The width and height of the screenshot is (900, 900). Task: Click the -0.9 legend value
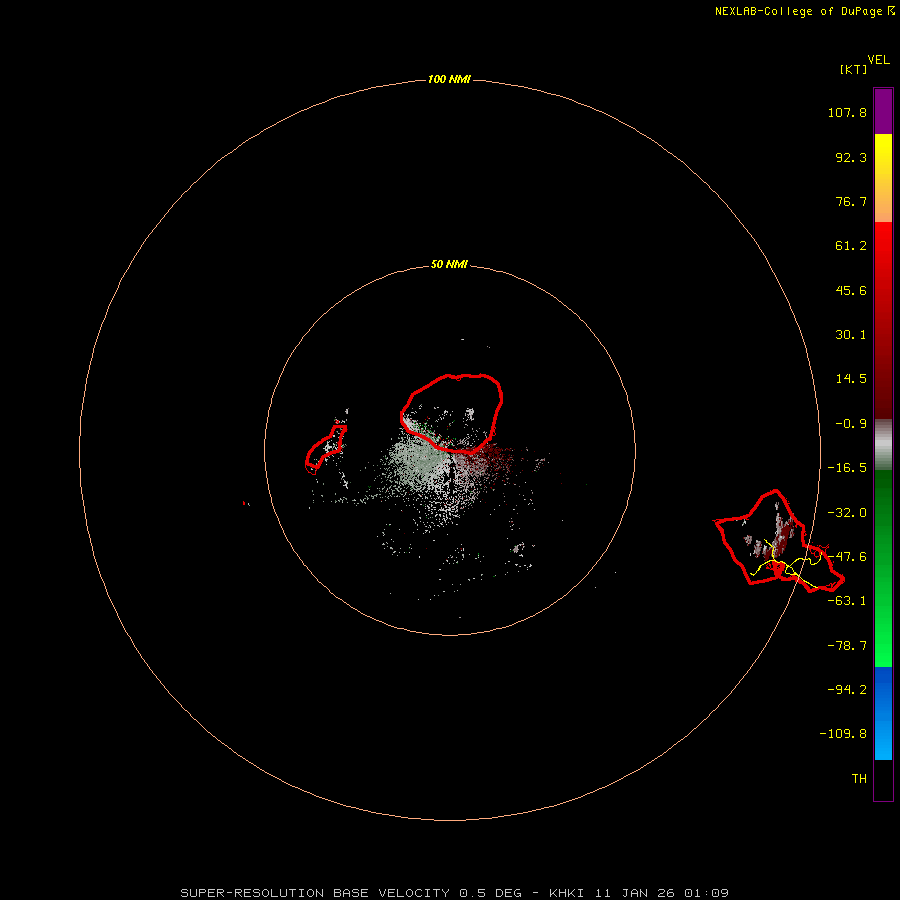pyautogui.click(x=851, y=424)
